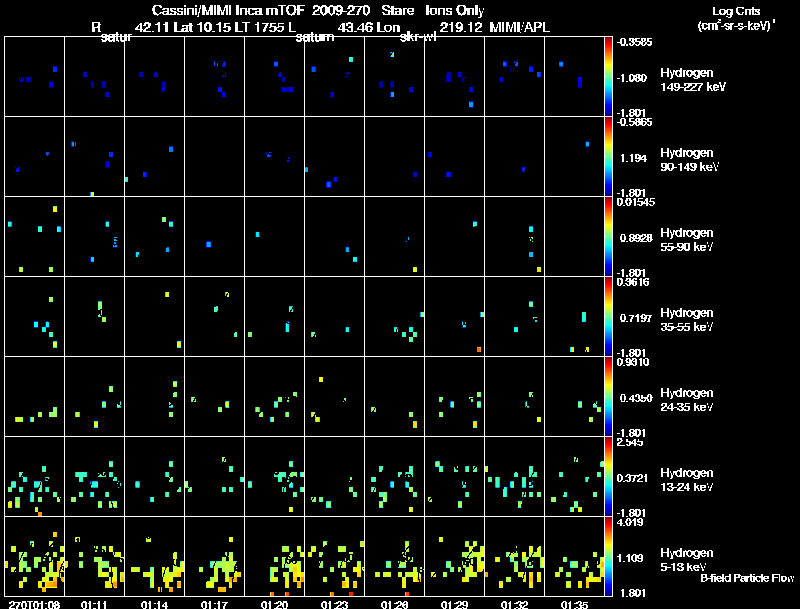Screen dimensions: 800x609
Task: Click the '01:29' time axis label
Action: click(x=454, y=604)
